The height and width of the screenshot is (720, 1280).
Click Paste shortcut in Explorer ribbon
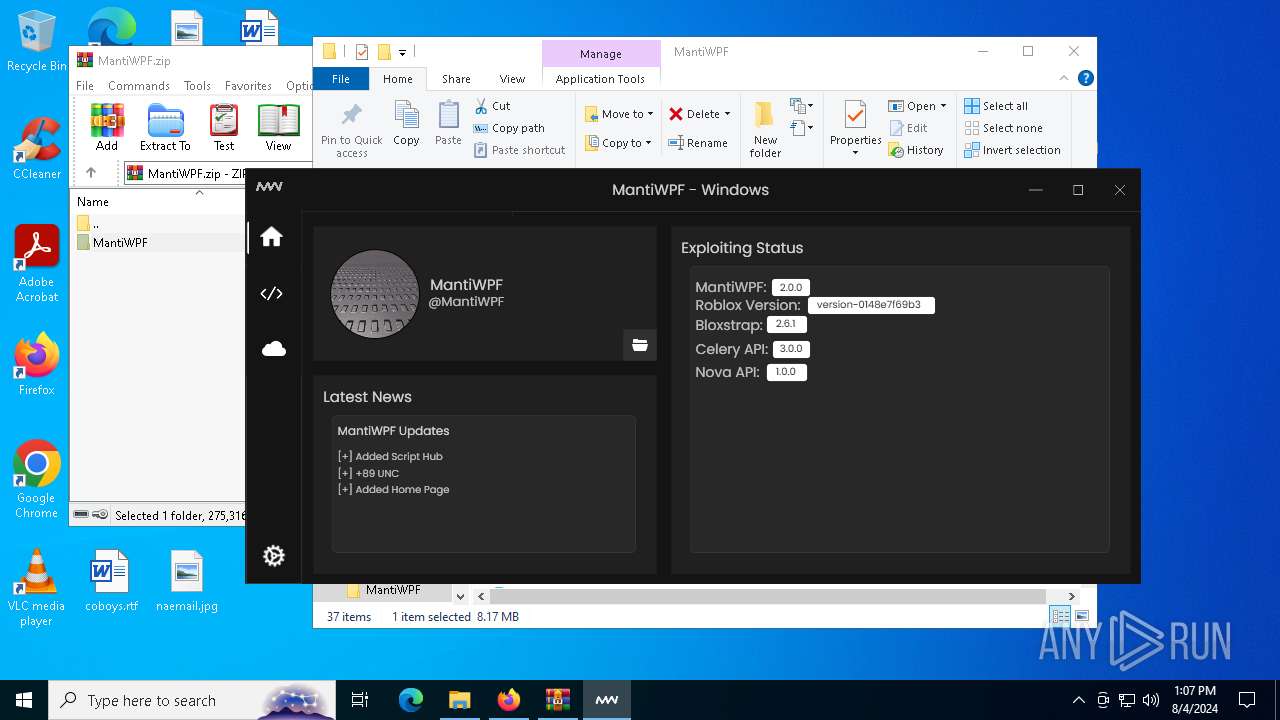coord(520,150)
